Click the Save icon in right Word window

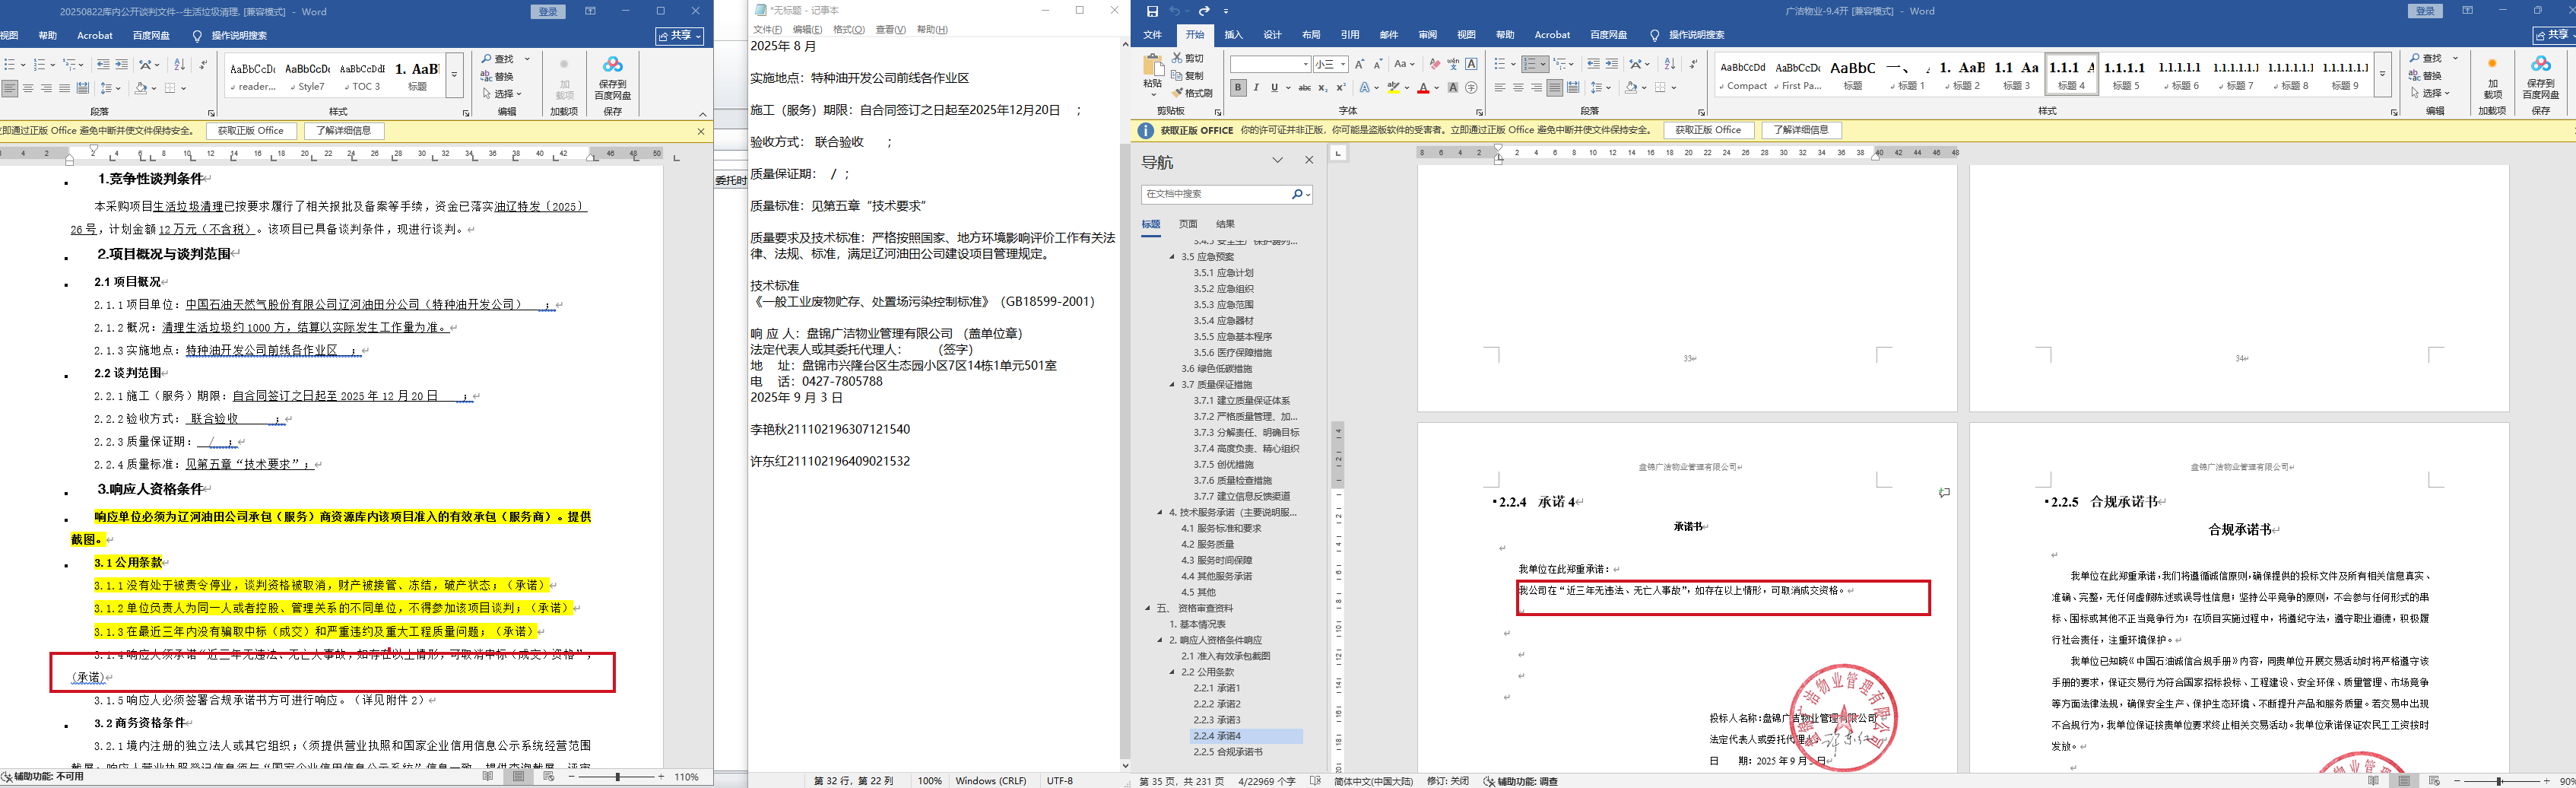click(x=1152, y=11)
